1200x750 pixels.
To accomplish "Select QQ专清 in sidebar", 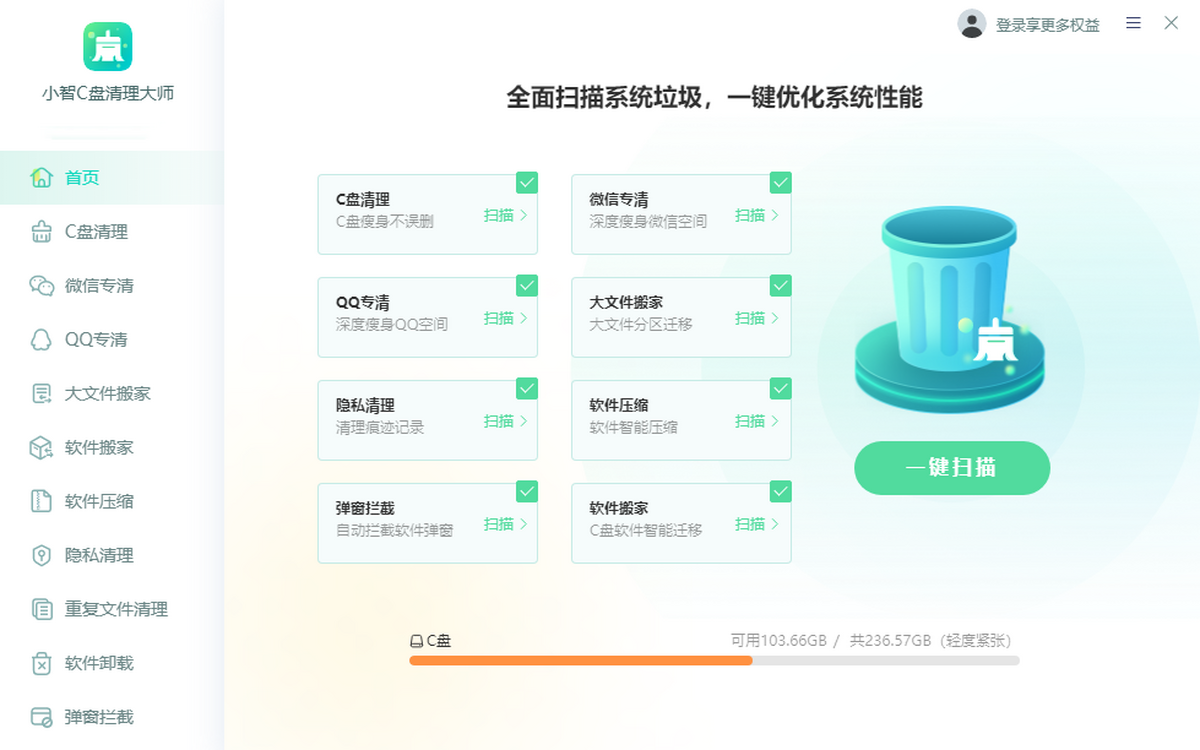I will 112,340.
